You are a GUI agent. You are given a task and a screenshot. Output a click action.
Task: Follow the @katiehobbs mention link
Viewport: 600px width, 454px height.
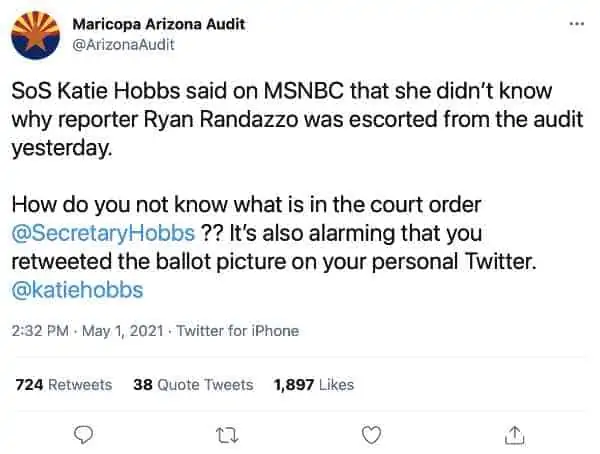(x=77, y=290)
